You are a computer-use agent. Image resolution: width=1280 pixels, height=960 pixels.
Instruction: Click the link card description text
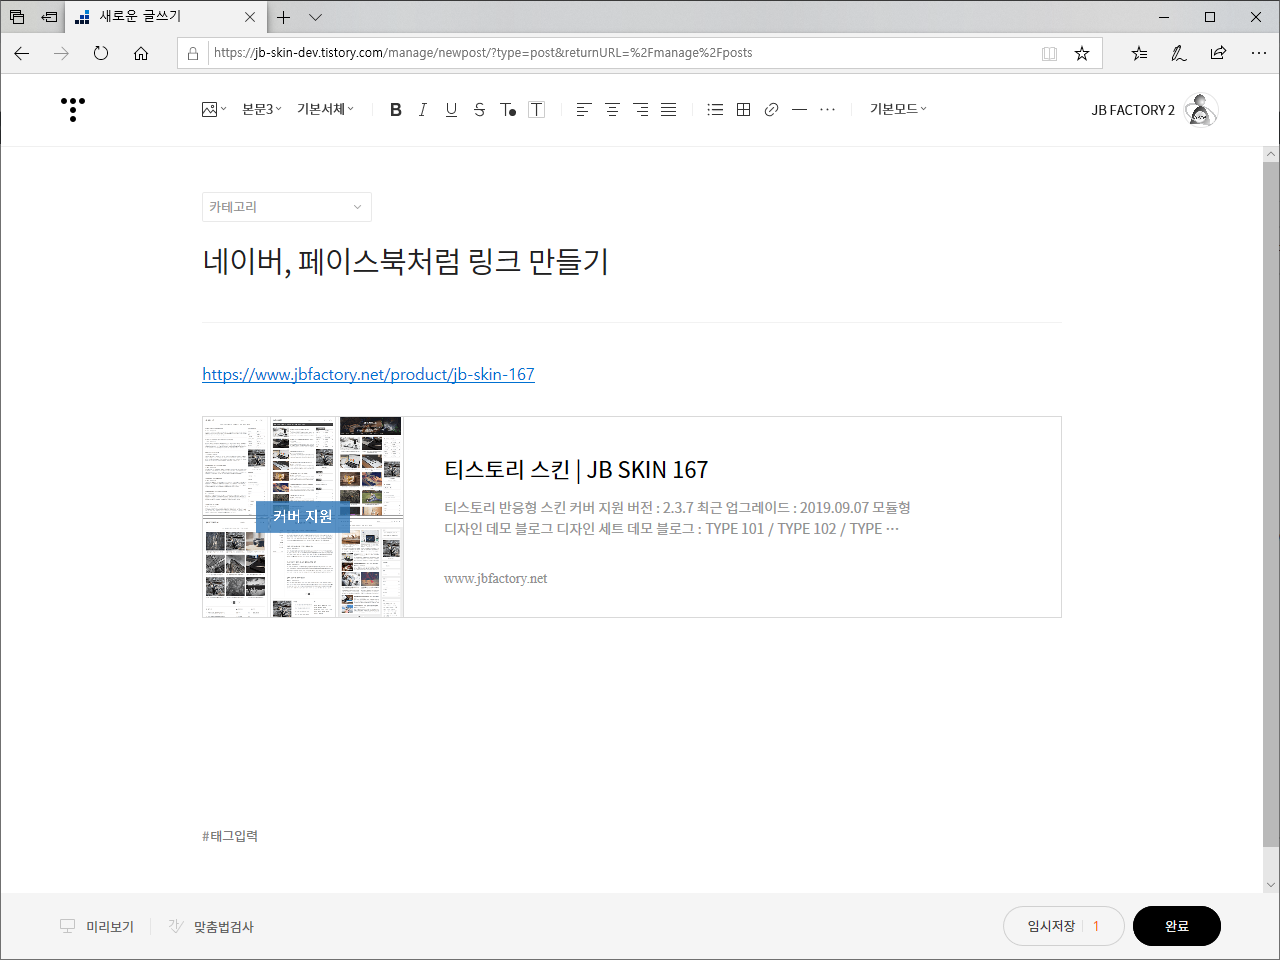pos(677,518)
